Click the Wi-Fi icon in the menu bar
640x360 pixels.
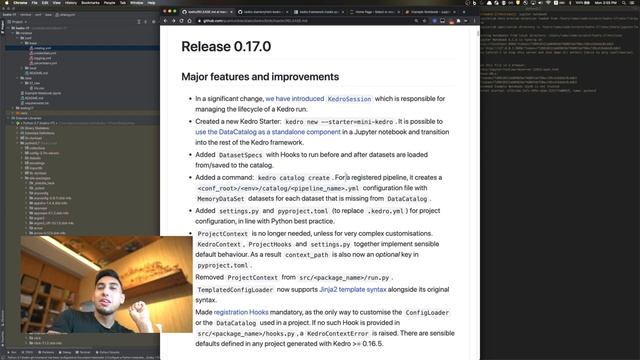click(548, 3)
